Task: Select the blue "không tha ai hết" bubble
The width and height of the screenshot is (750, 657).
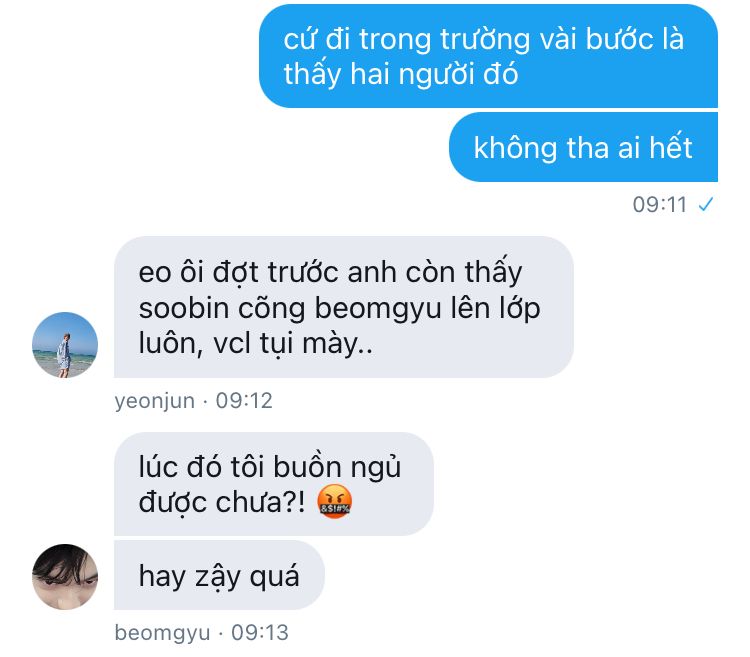Action: point(583,147)
